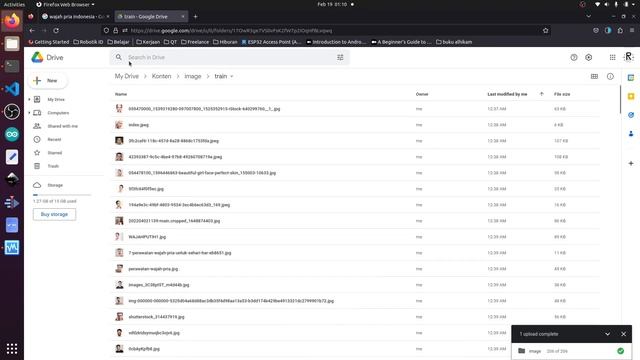Click the file list vertical scrollbar
This screenshot has height=360, width=640.
tap(620, 100)
